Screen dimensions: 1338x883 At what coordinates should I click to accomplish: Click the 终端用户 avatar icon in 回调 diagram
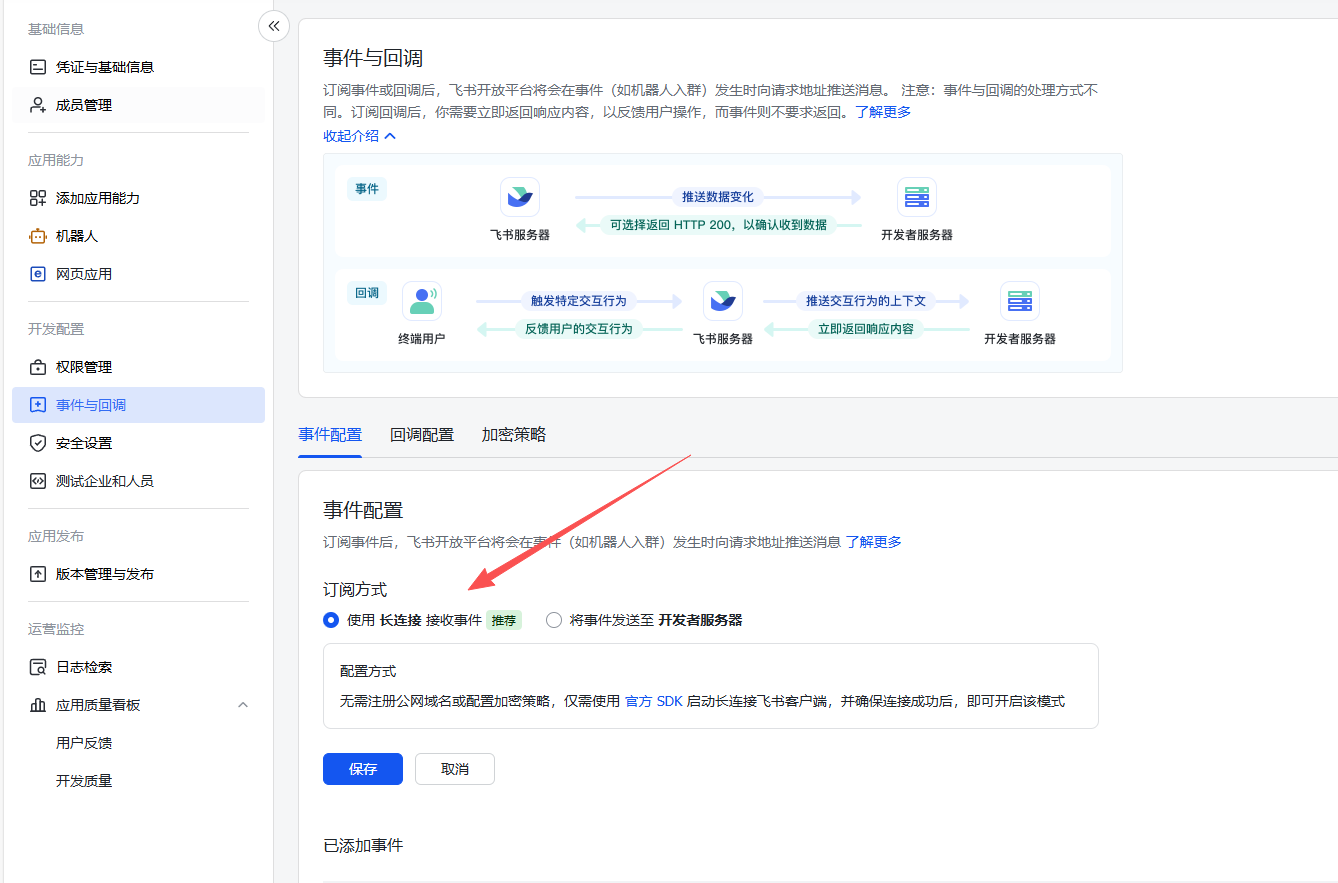click(x=422, y=301)
